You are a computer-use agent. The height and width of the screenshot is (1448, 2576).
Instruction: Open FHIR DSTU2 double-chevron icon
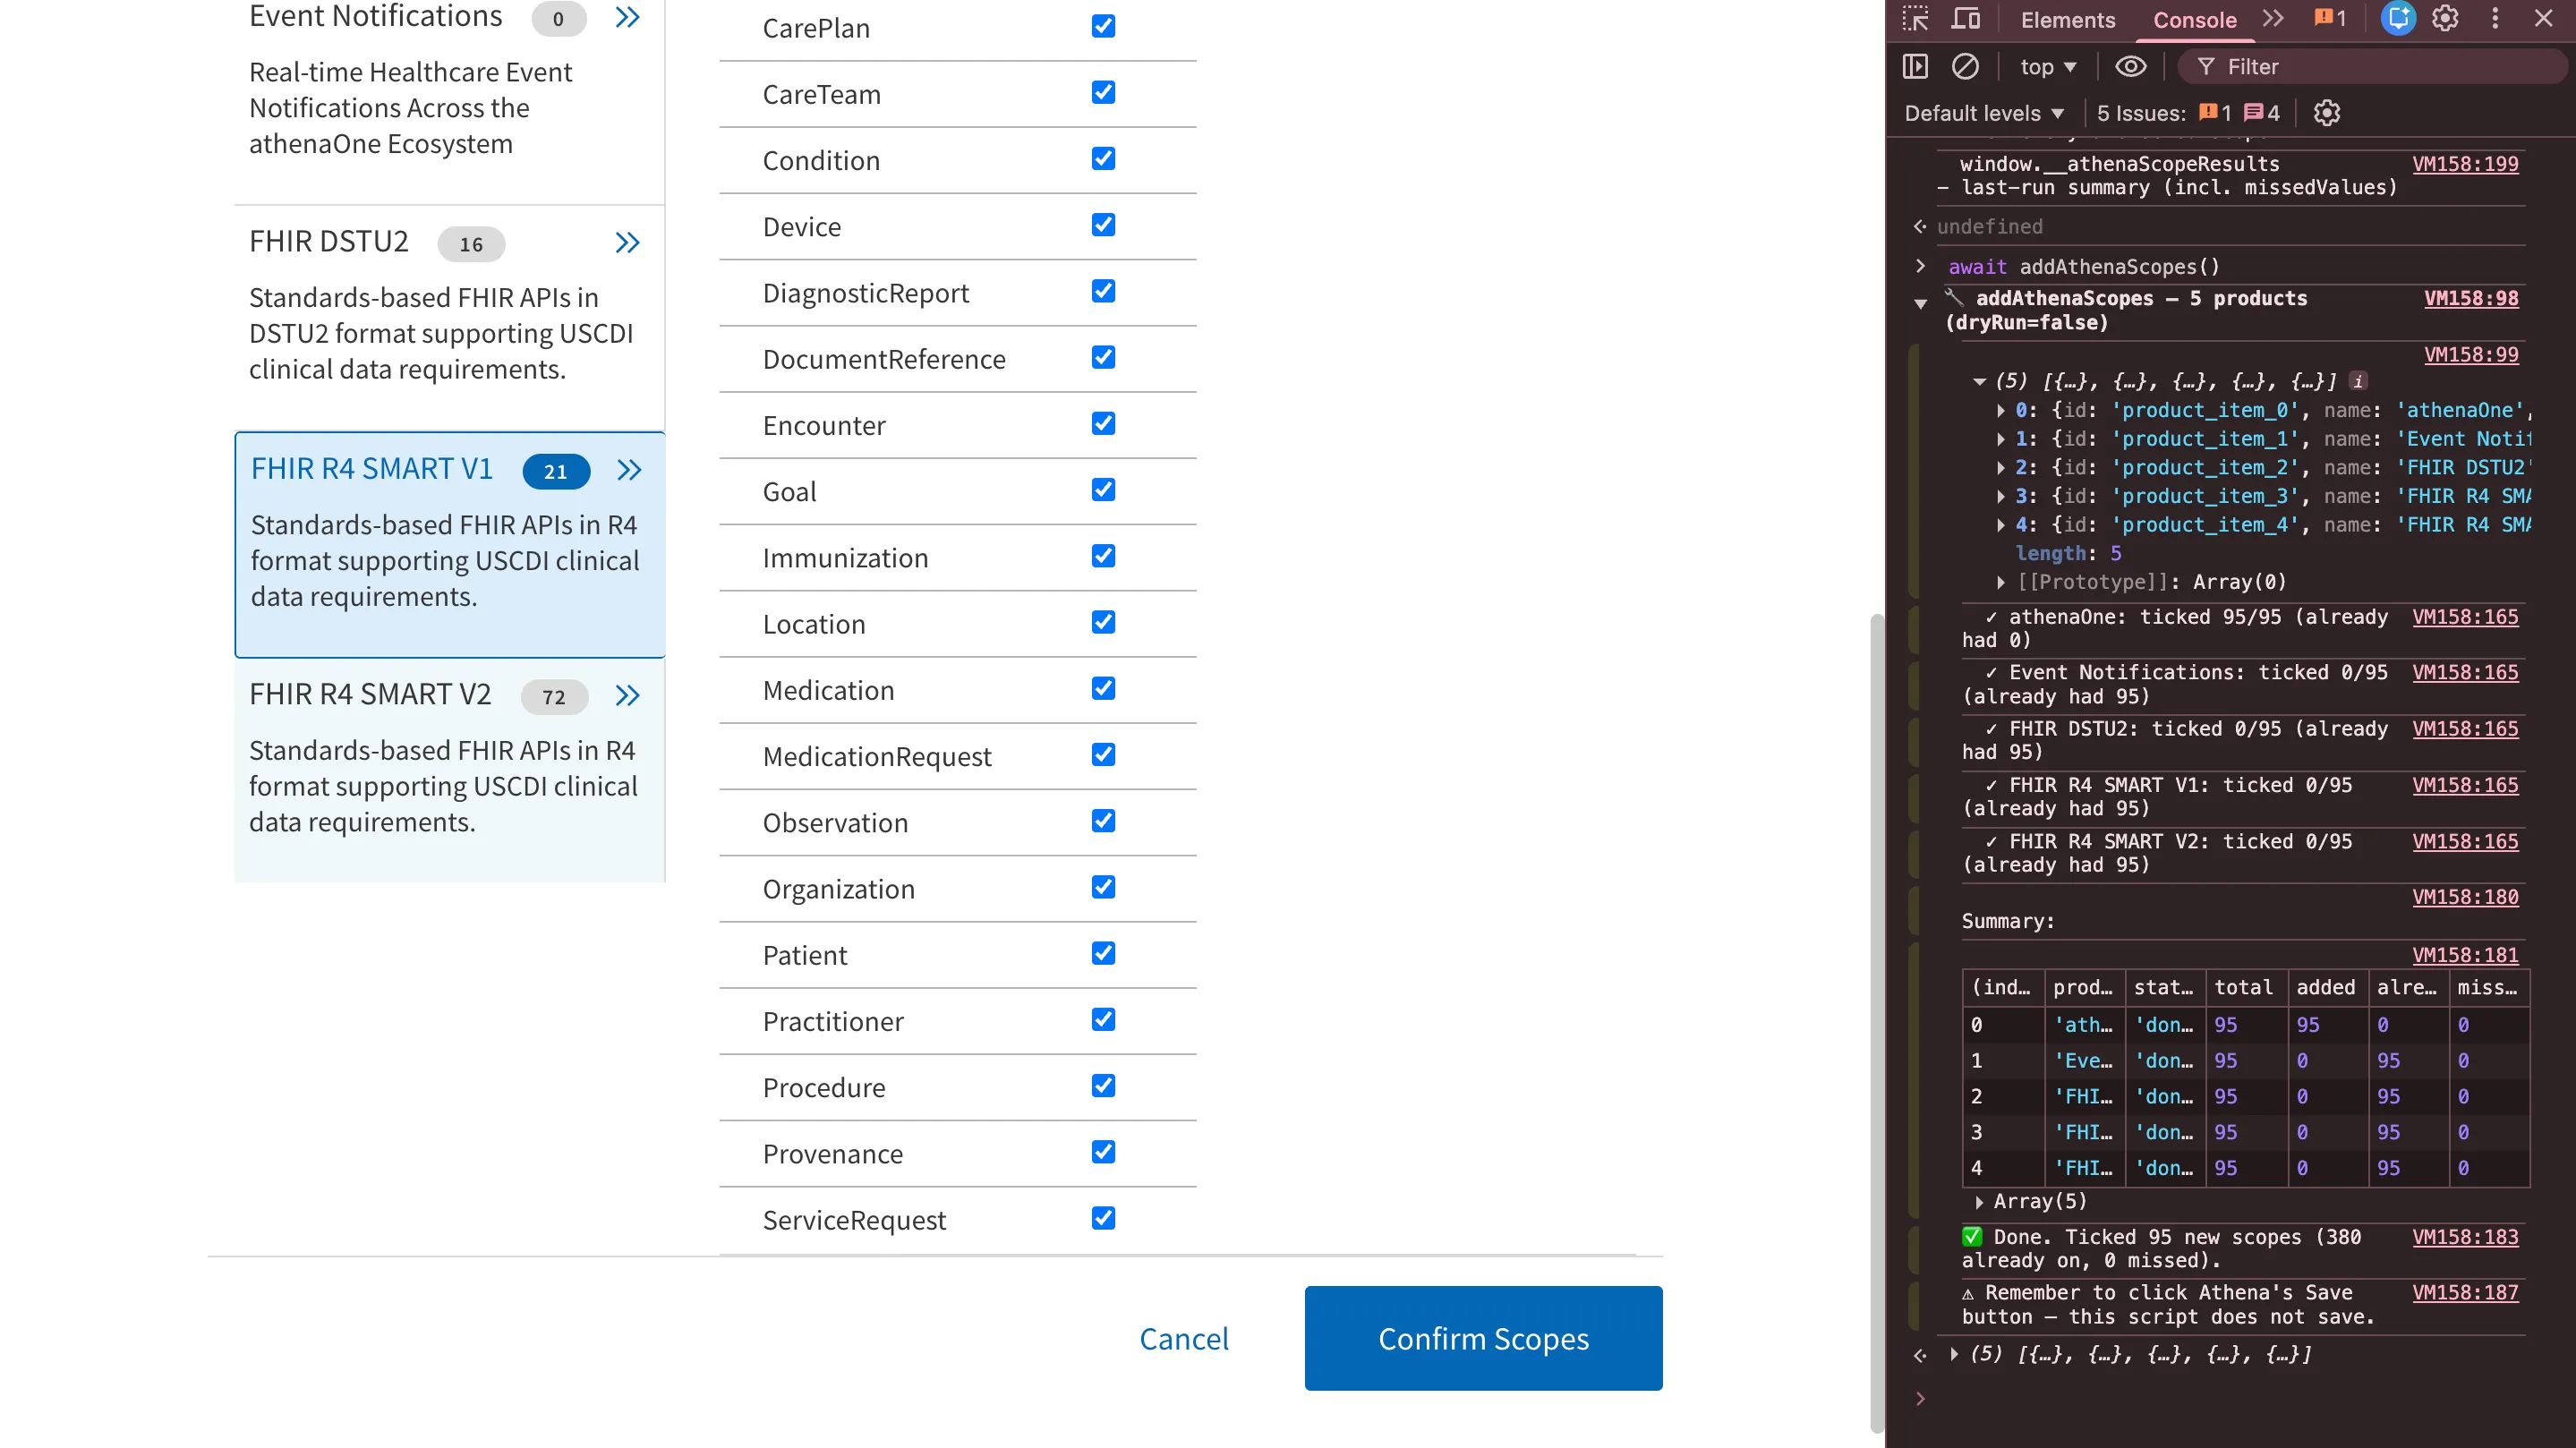[x=627, y=243]
